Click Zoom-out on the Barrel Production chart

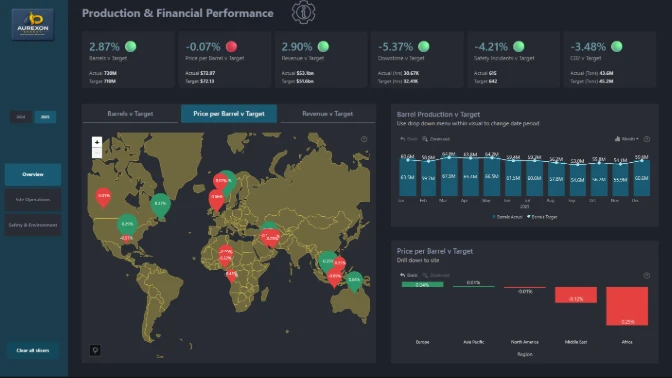click(436, 139)
